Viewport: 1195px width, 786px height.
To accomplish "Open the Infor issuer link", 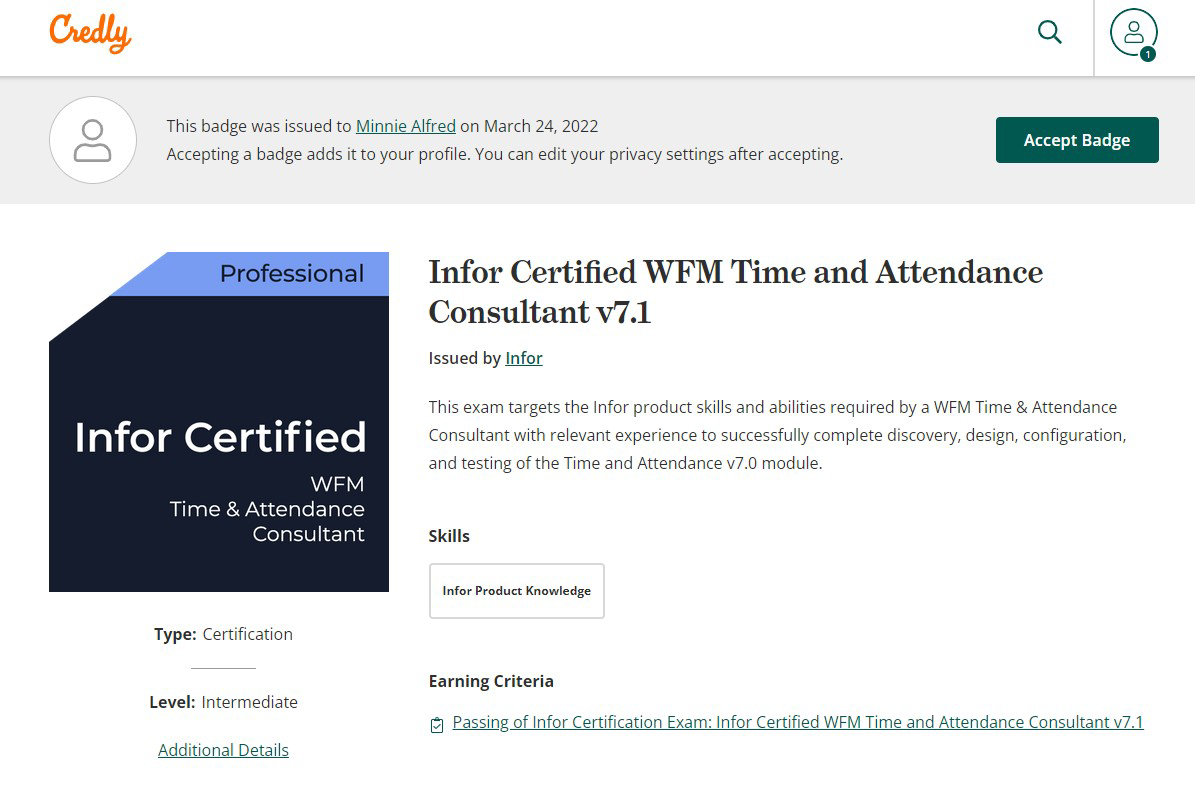I will (x=523, y=358).
